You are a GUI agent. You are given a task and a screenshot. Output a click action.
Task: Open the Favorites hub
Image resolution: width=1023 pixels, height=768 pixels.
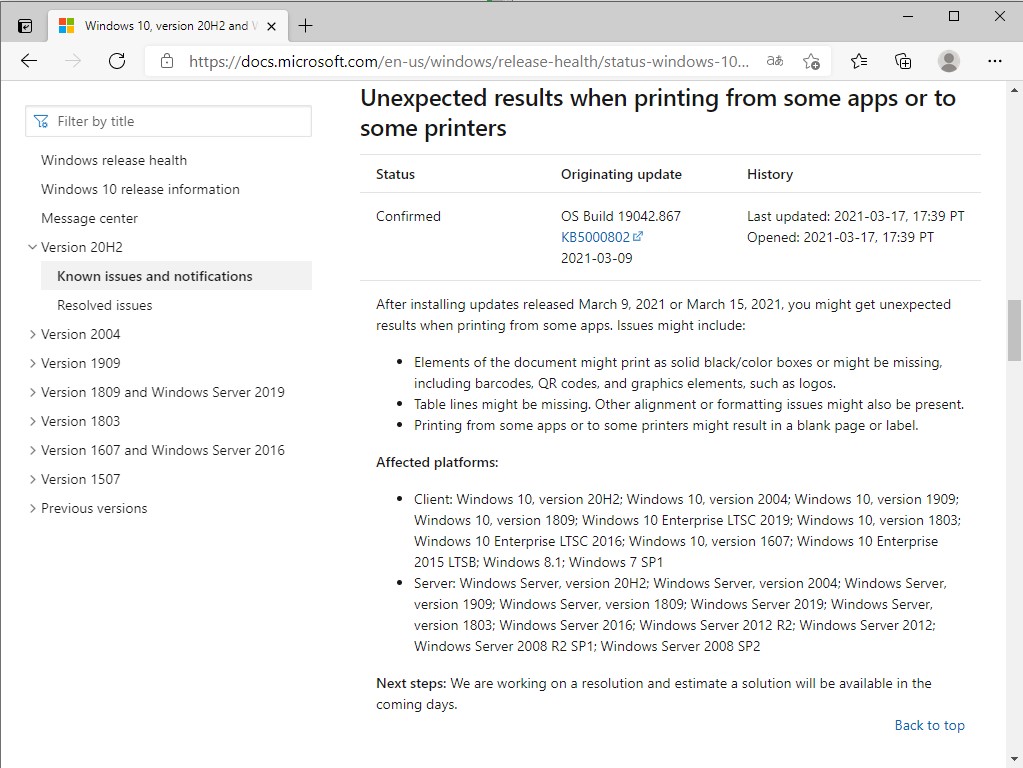(x=858, y=61)
